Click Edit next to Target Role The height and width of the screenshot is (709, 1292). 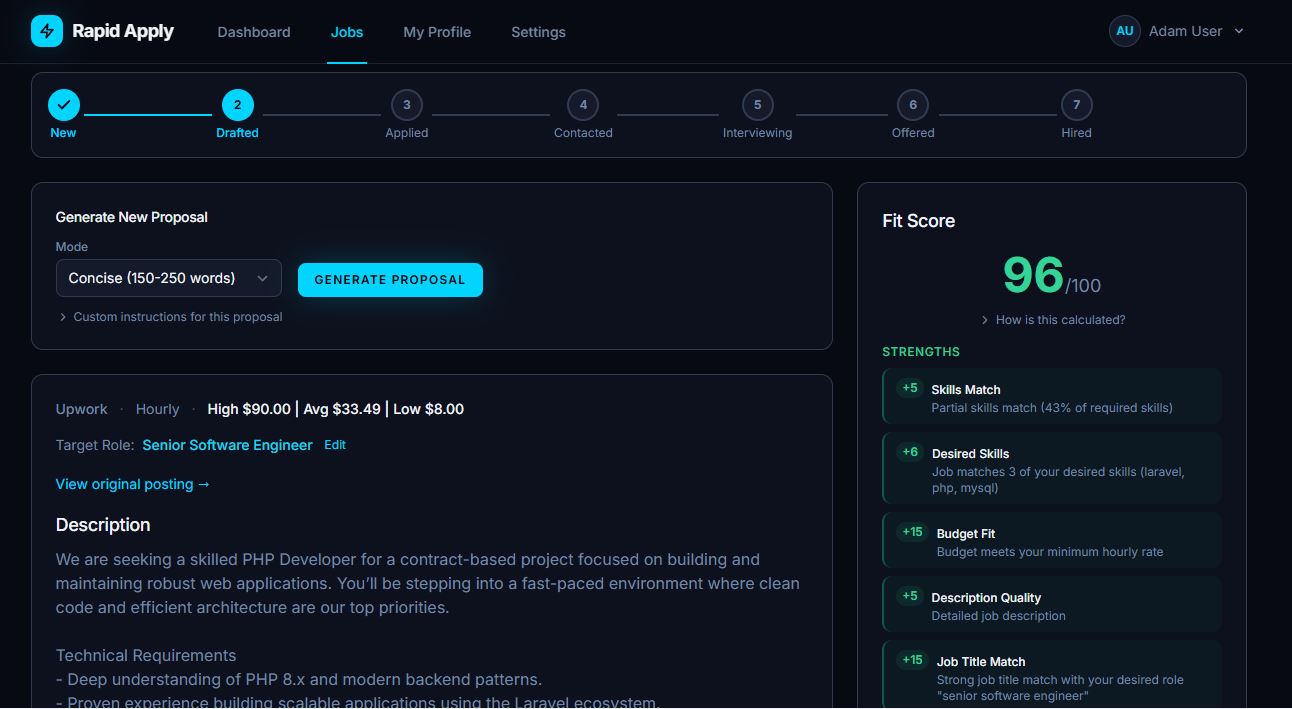[x=335, y=445]
